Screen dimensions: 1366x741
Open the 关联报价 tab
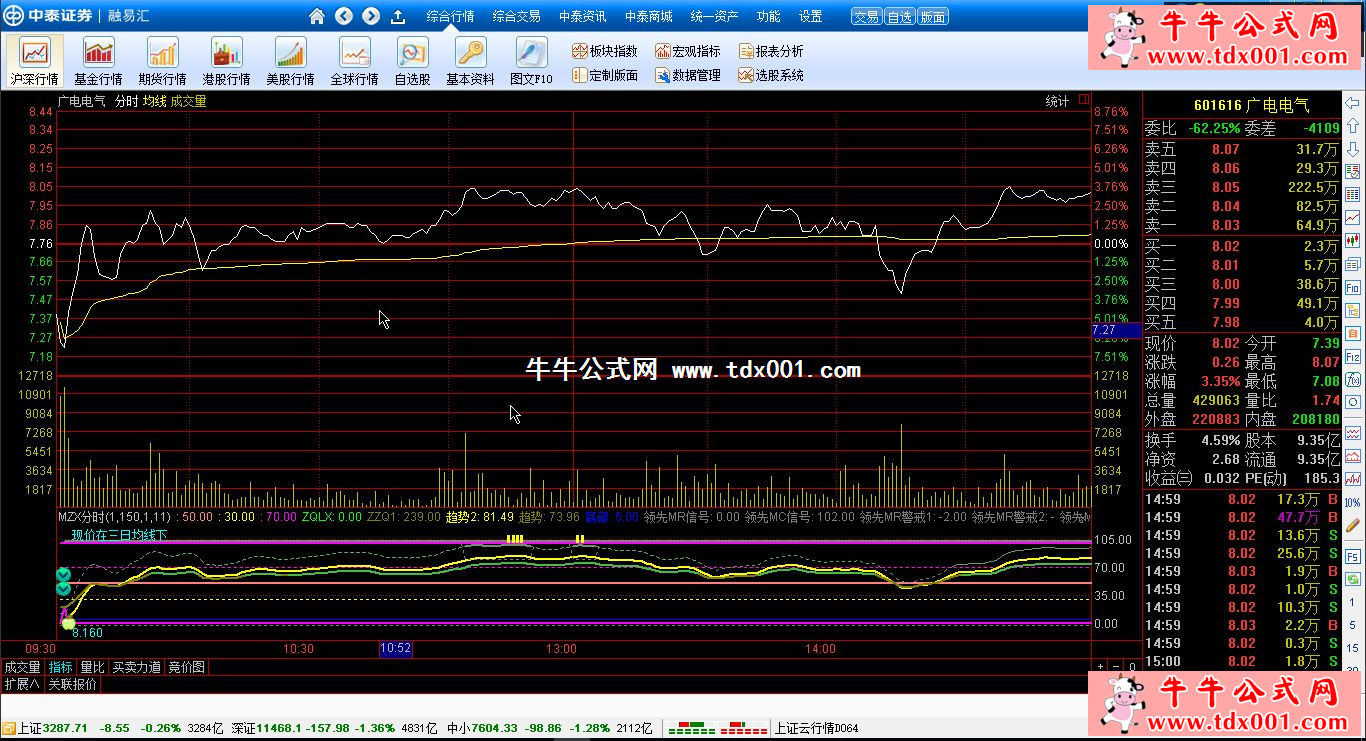click(x=73, y=685)
